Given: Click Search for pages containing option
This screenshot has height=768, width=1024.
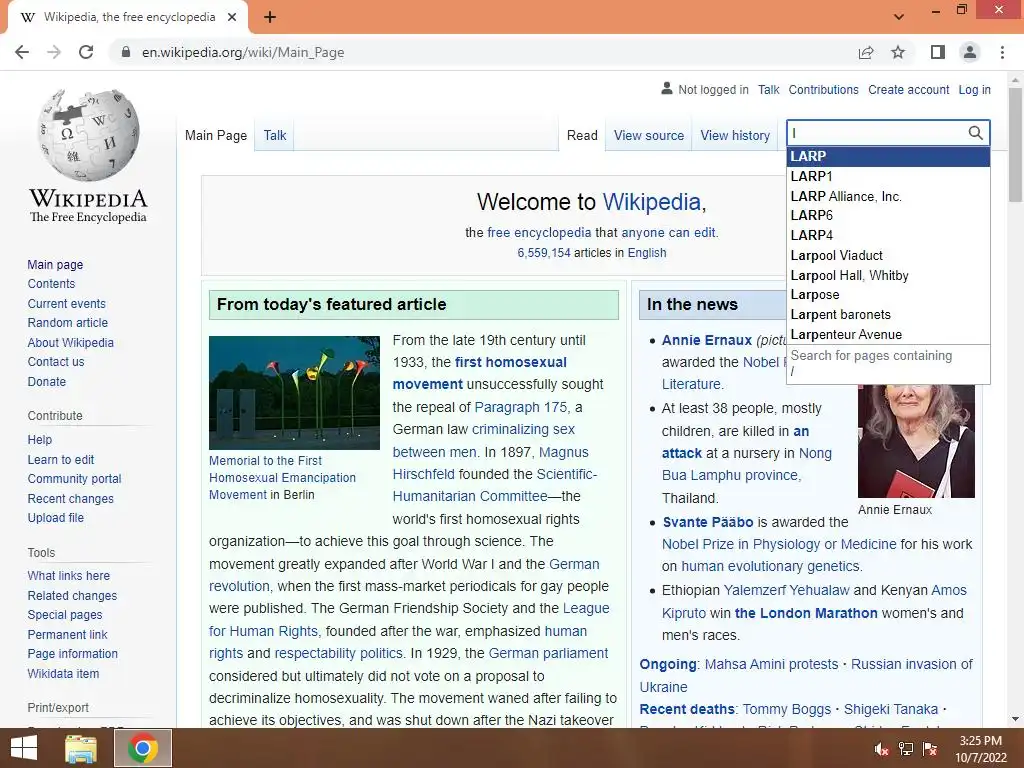Looking at the screenshot, I should click(888, 364).
